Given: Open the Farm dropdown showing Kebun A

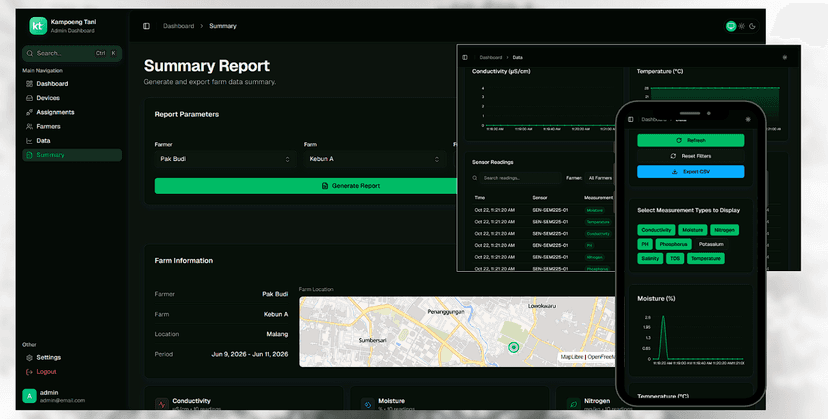Looking at the screenshot, I should (x=374, y=159).
